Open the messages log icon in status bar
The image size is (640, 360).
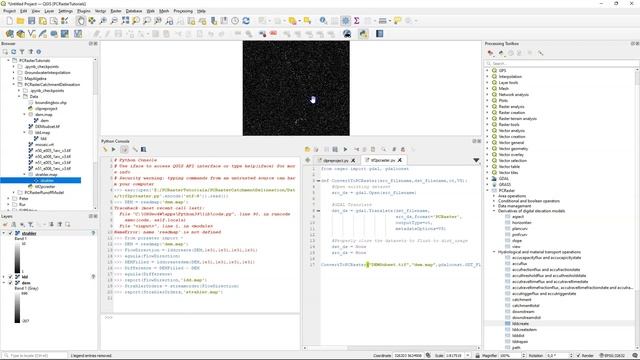(x=635, y=356)
